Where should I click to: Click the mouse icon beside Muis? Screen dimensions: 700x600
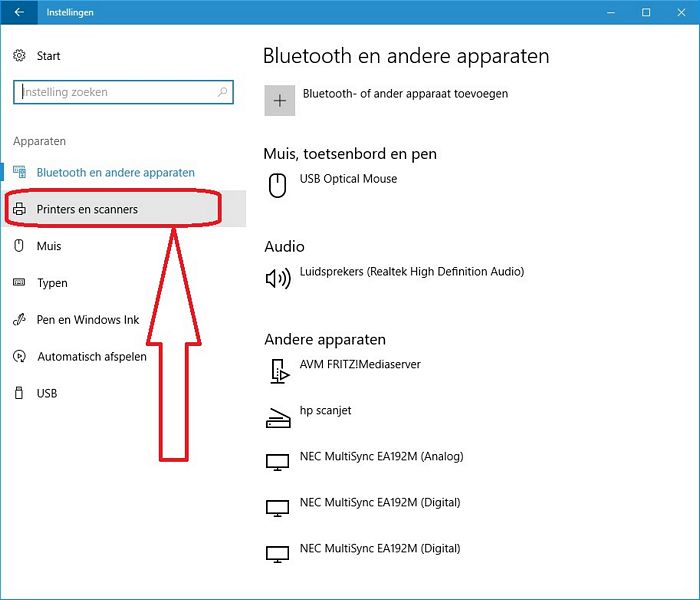pos(19,246)
